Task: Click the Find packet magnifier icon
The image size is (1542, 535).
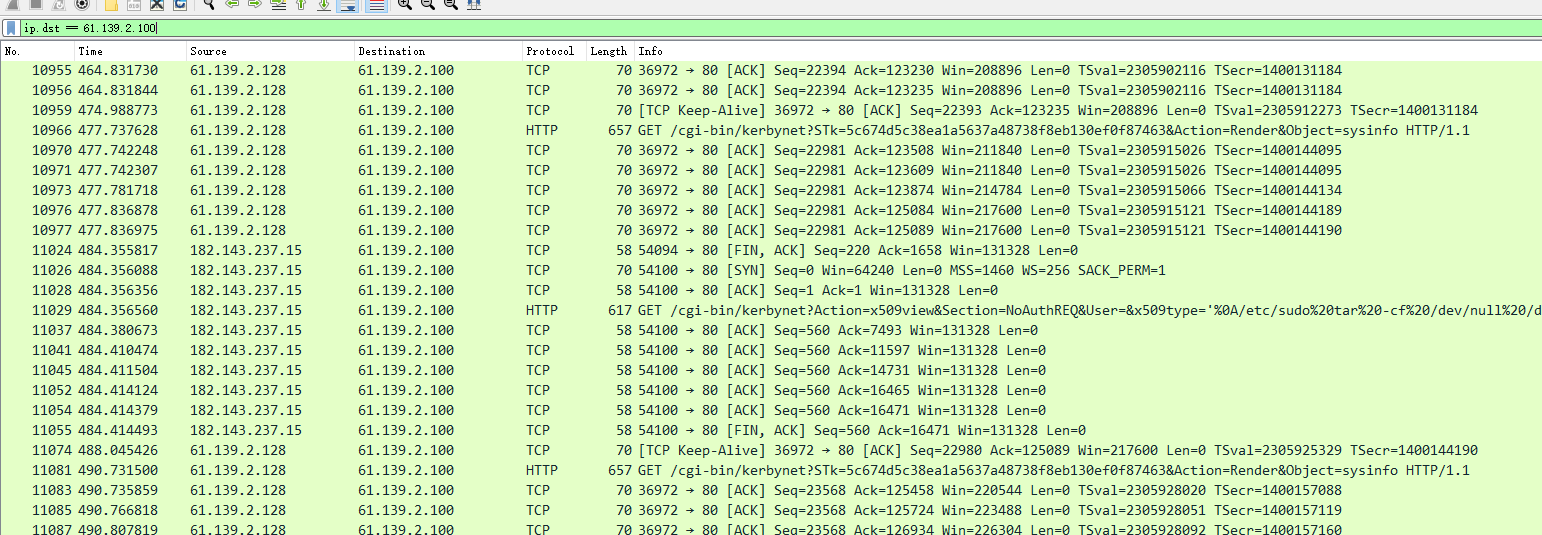Action: (x=209, y=4)
